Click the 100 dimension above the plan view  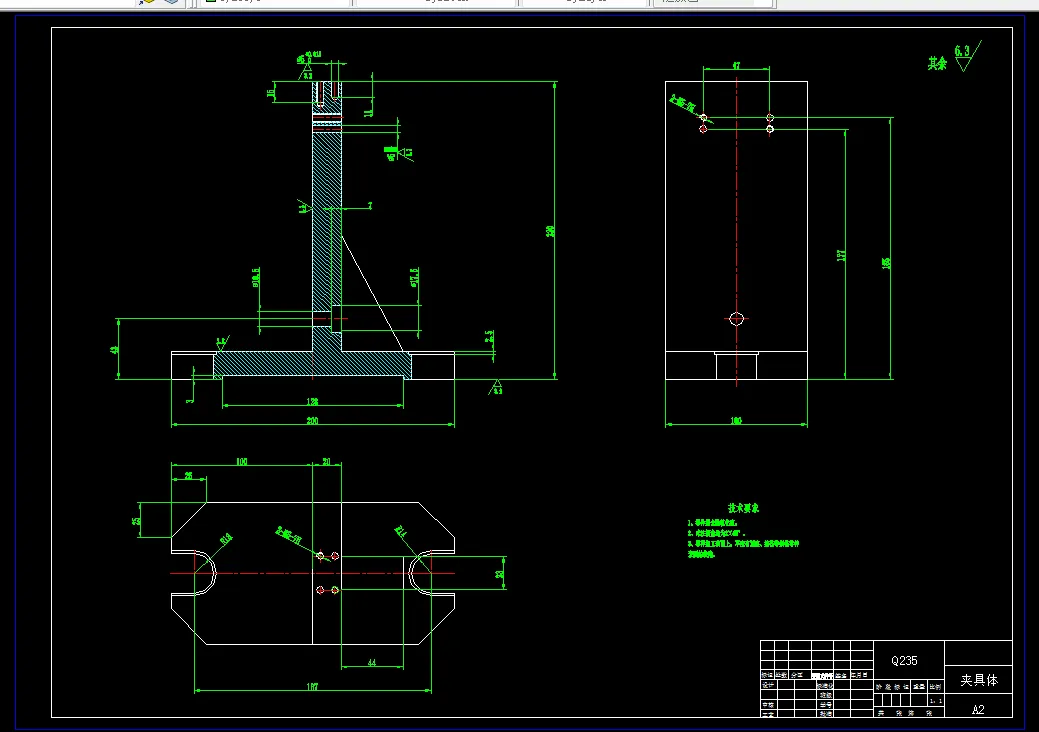pos(241,461)
